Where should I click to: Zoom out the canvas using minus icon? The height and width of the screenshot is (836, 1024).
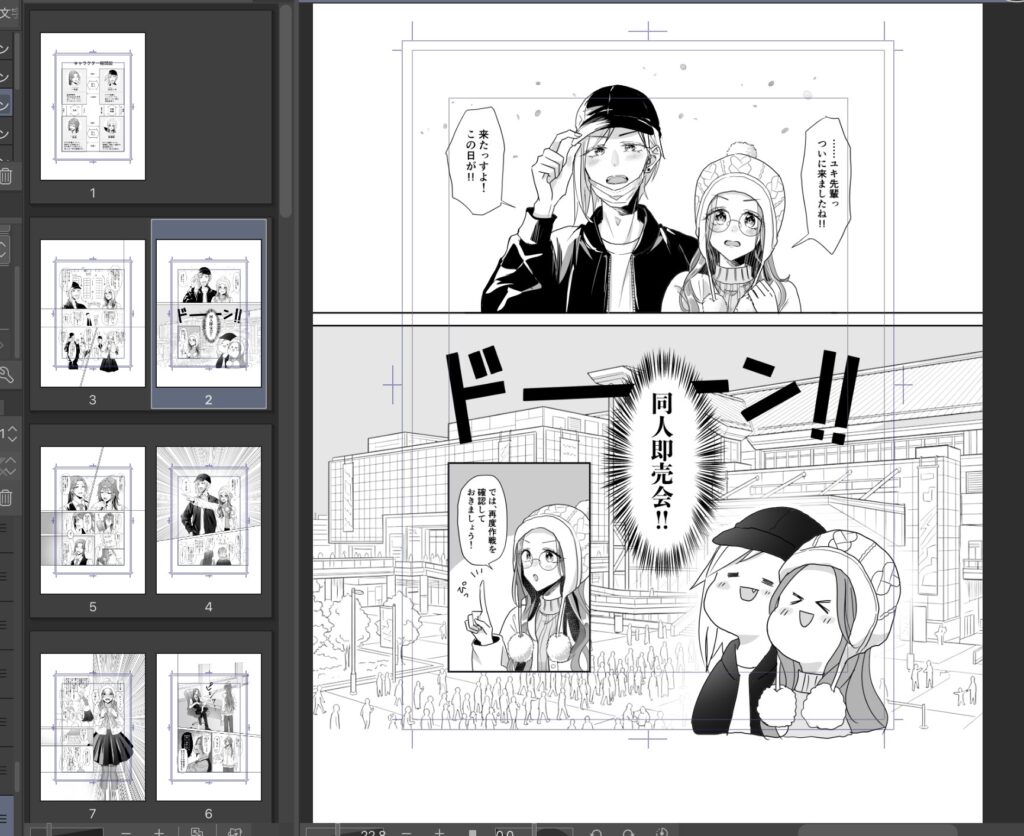pos(407,831)
